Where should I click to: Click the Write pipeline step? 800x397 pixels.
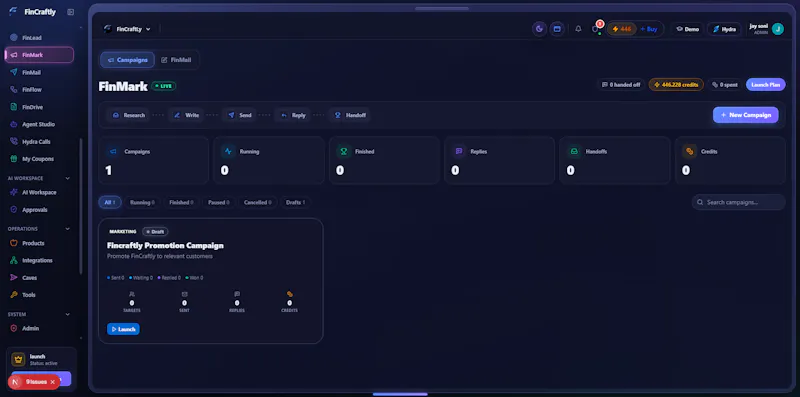pyautogui.click(x=186, y=115)
